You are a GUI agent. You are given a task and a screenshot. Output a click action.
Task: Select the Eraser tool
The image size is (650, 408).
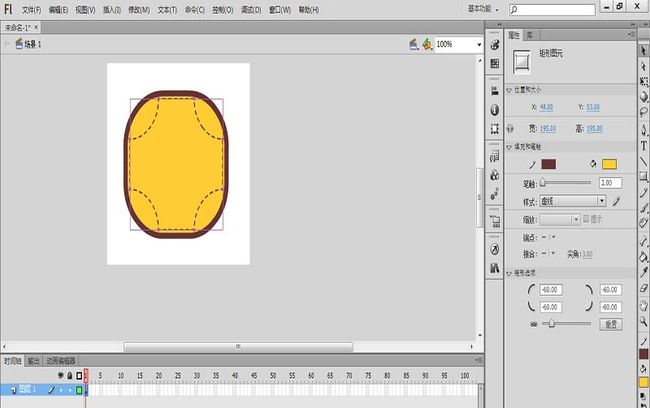pos(643,288)
